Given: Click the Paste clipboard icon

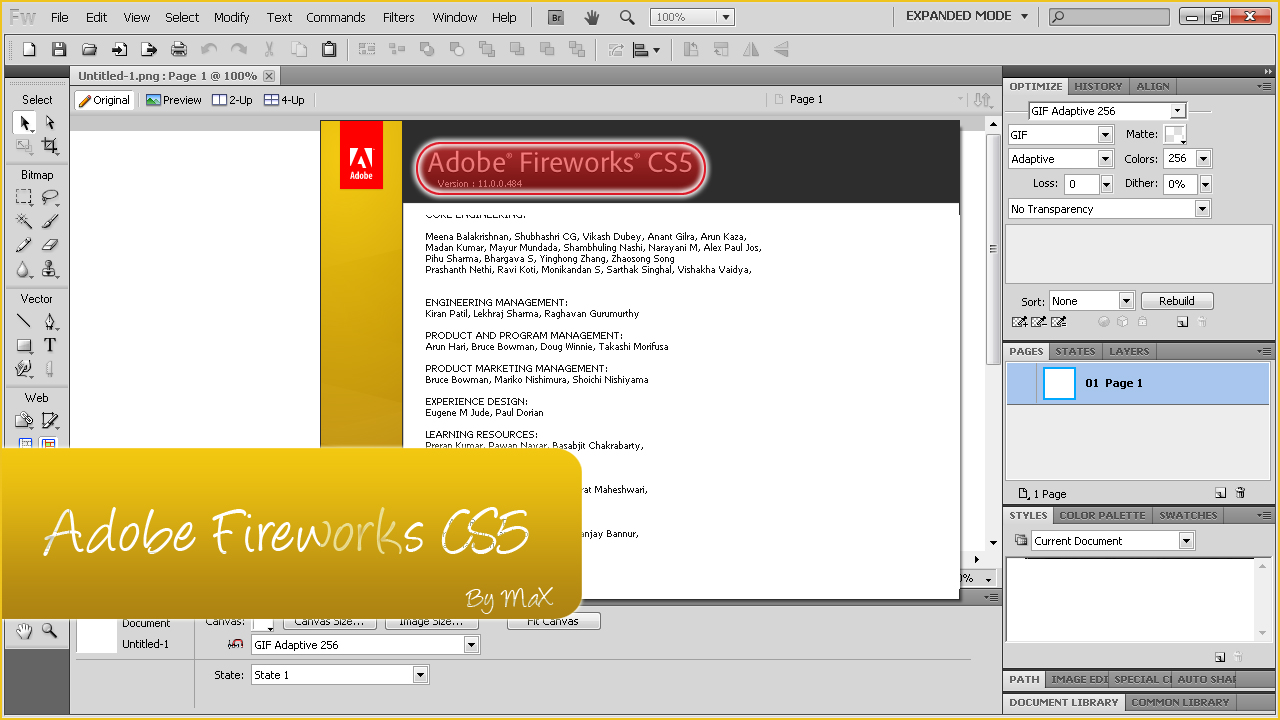Looking at the screenshot, I should pyautogui.click(x=329, y=49).
